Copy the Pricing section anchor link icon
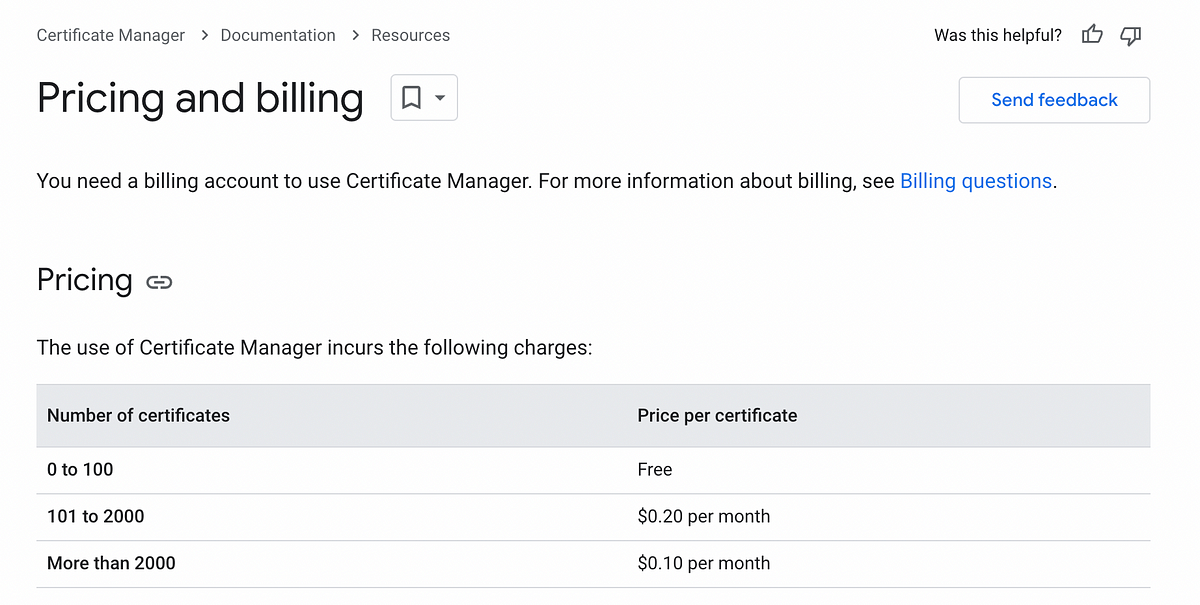The image size is (1200, 605). [x=159, y=282]
